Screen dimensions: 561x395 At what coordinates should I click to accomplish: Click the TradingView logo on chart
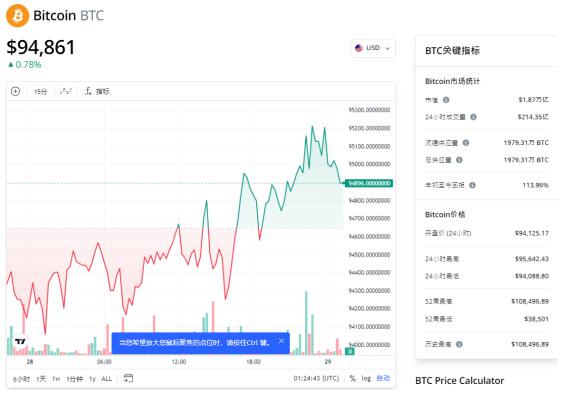pos(20,341)
